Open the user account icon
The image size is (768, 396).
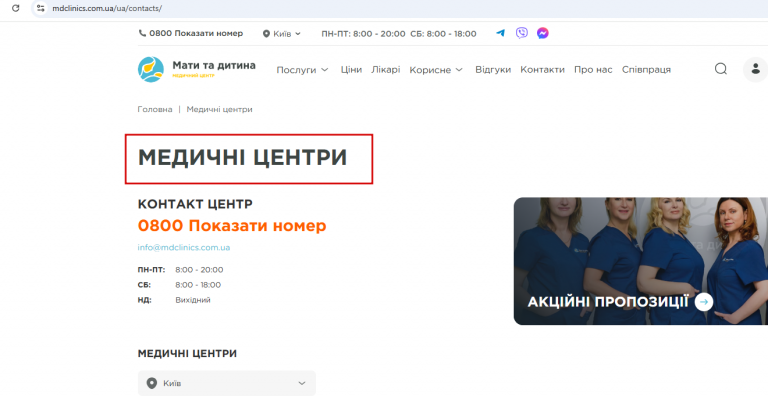coord(755,69)
